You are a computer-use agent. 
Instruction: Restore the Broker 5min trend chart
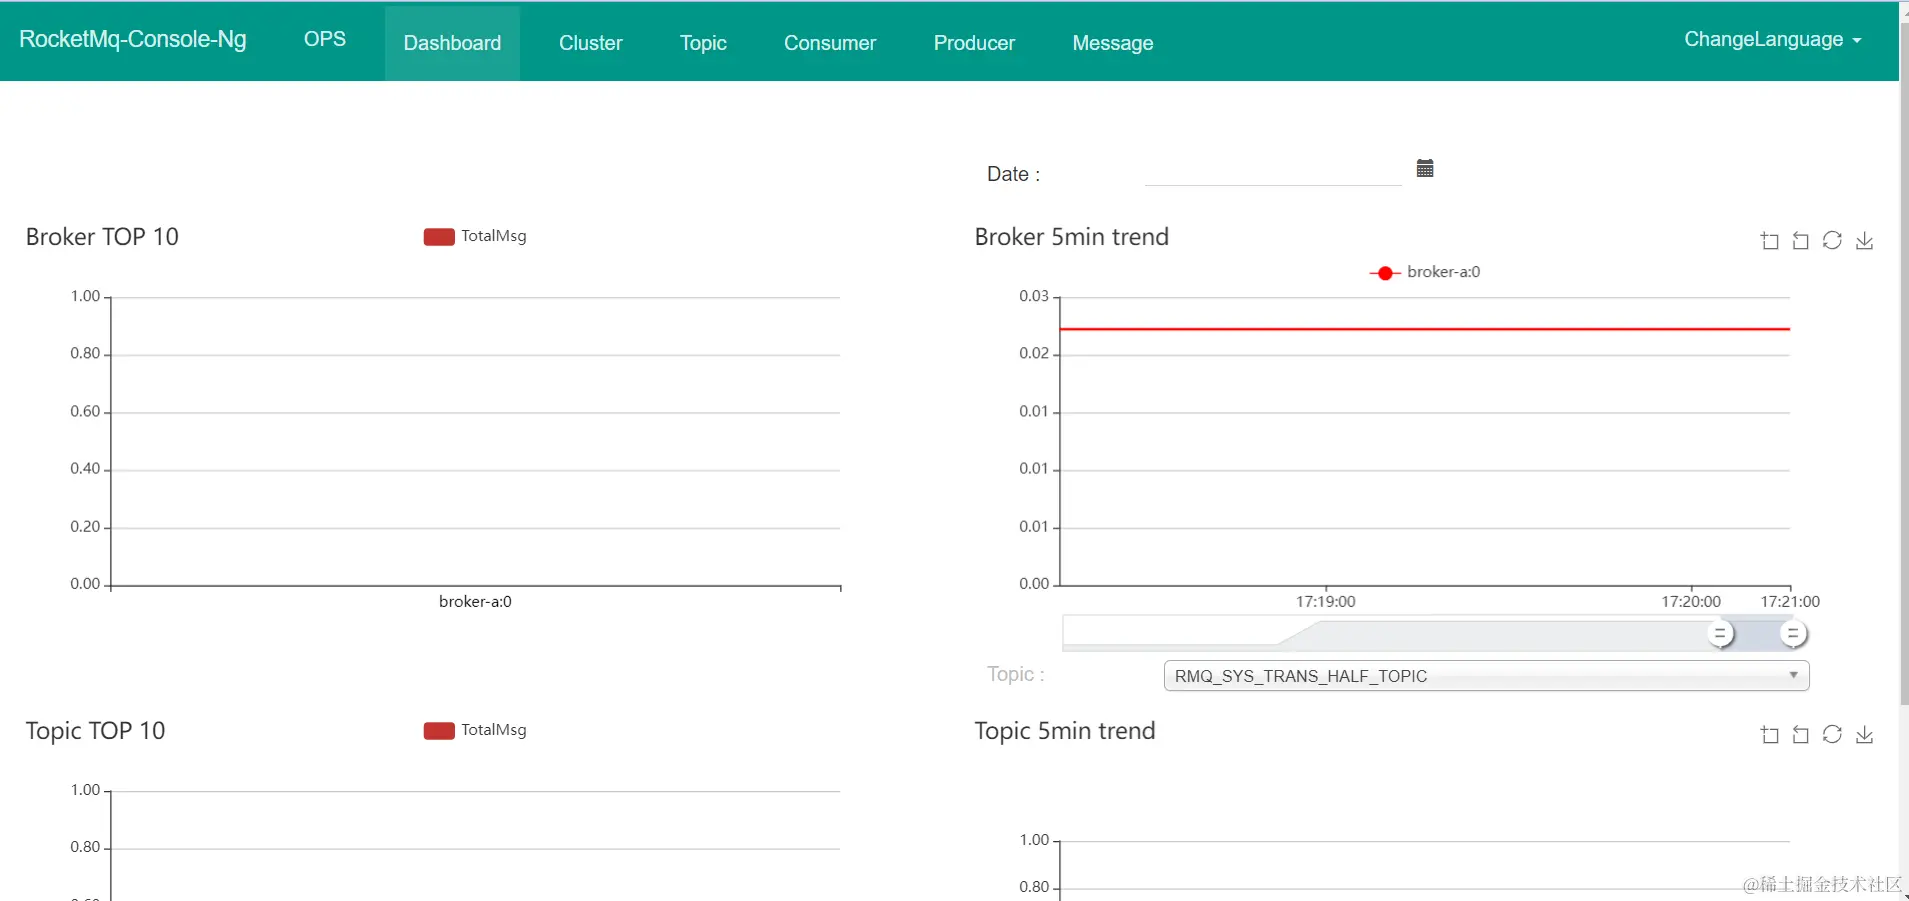coord(1832,240)
